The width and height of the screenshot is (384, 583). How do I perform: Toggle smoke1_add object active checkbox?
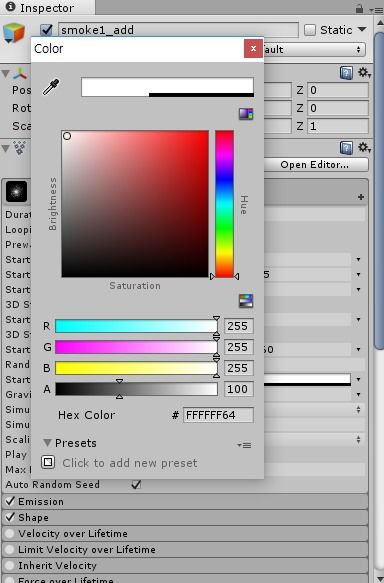[46, 30]
